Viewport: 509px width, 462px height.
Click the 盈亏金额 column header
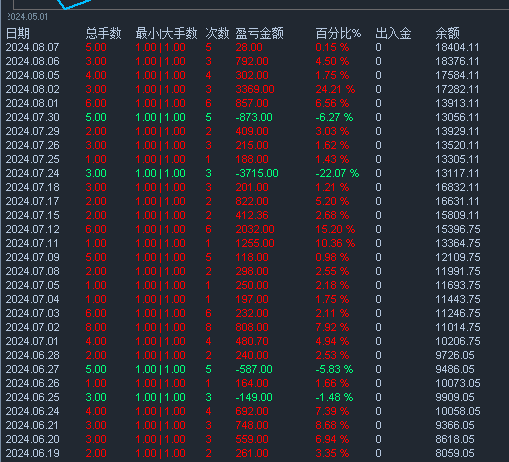(259, 34)
